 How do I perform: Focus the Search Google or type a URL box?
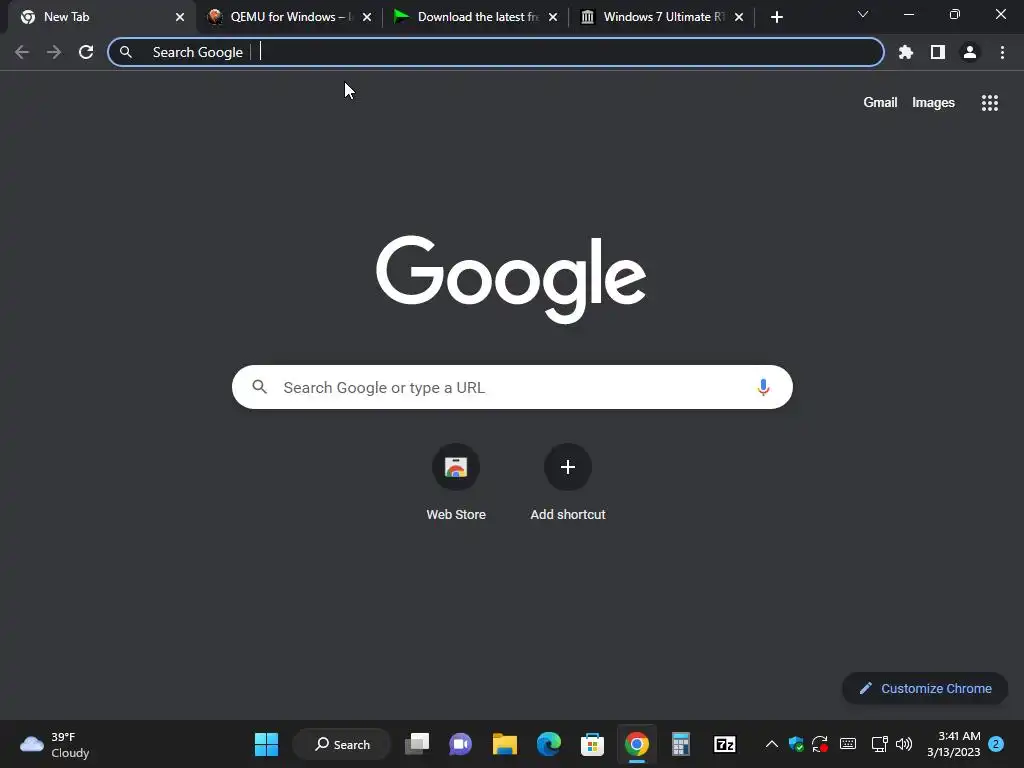pyautogui.click(x=512, y=387)
